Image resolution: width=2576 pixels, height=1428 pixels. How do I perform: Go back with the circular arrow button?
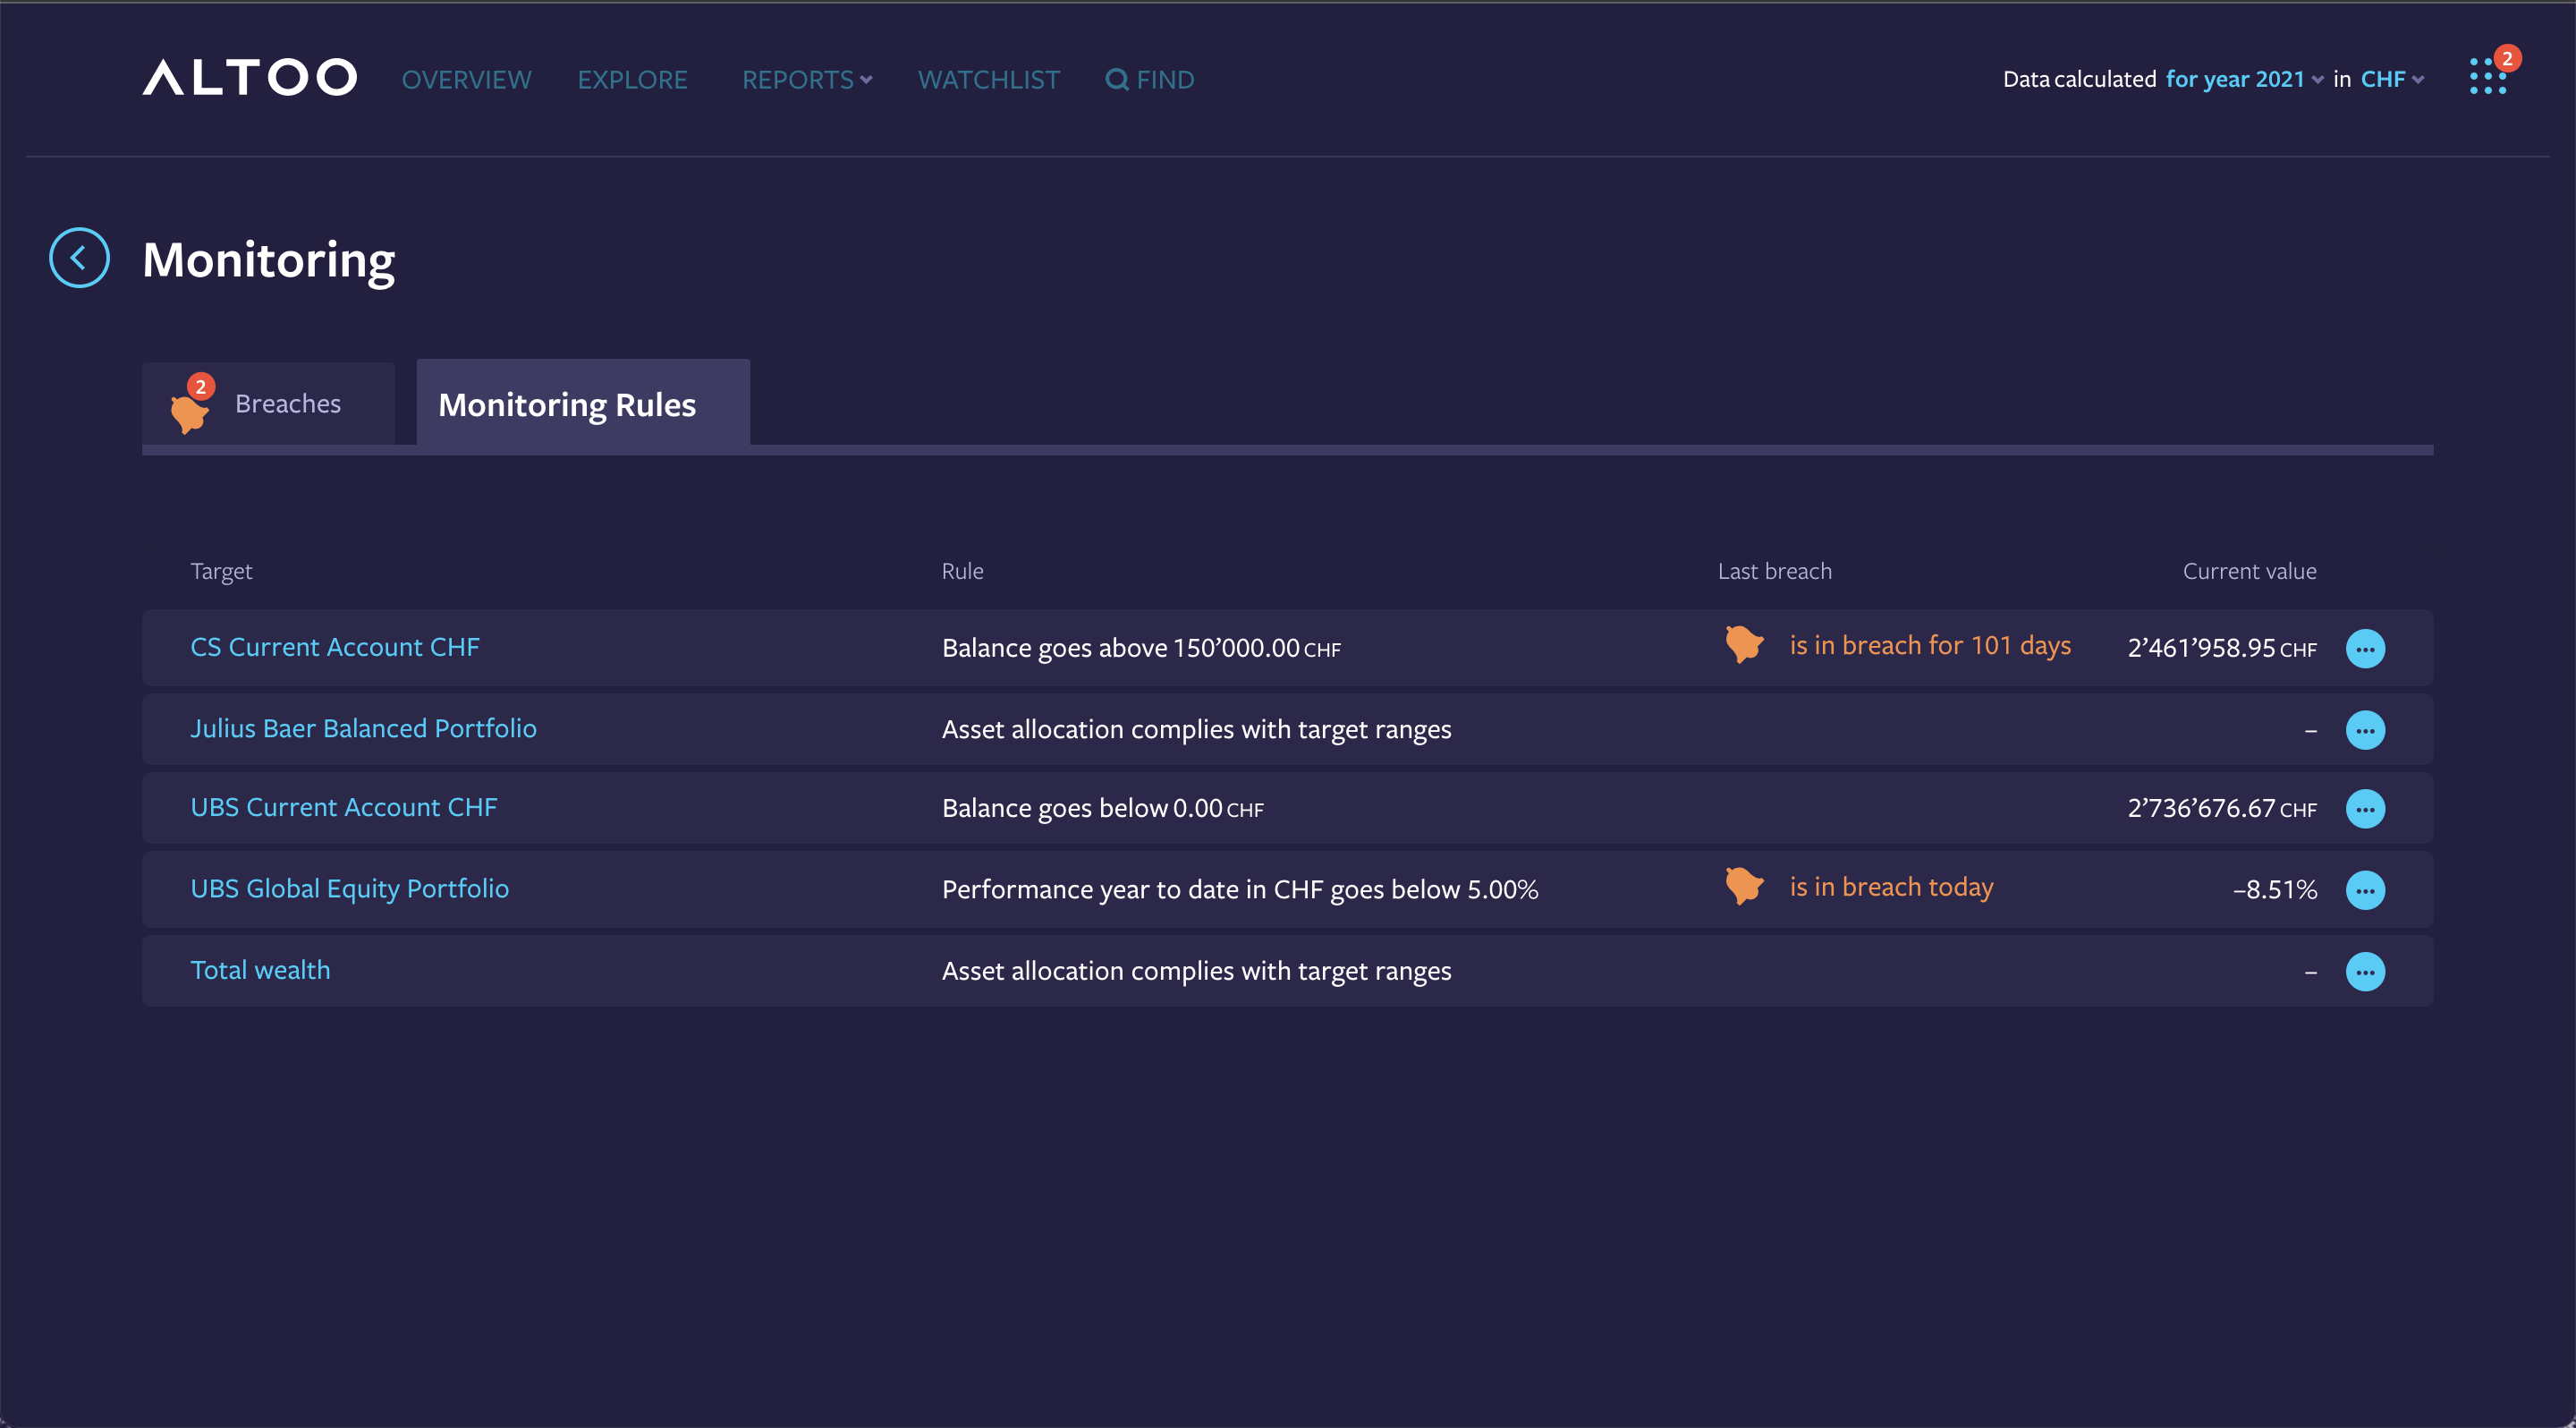click(x=79, y=258)
